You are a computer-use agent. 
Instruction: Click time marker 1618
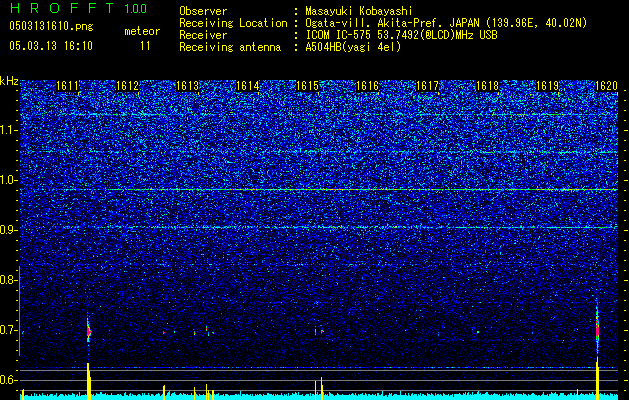pos(487,86)
